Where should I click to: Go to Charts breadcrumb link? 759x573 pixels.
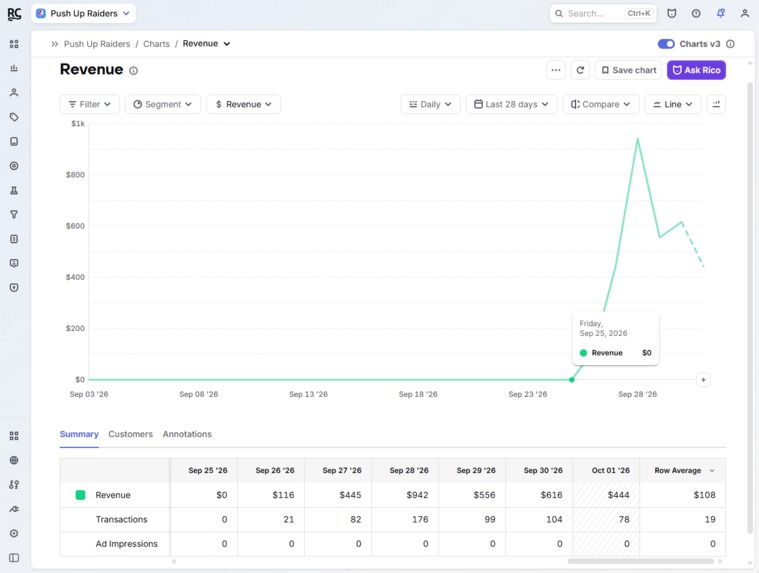tap(156, 44)
